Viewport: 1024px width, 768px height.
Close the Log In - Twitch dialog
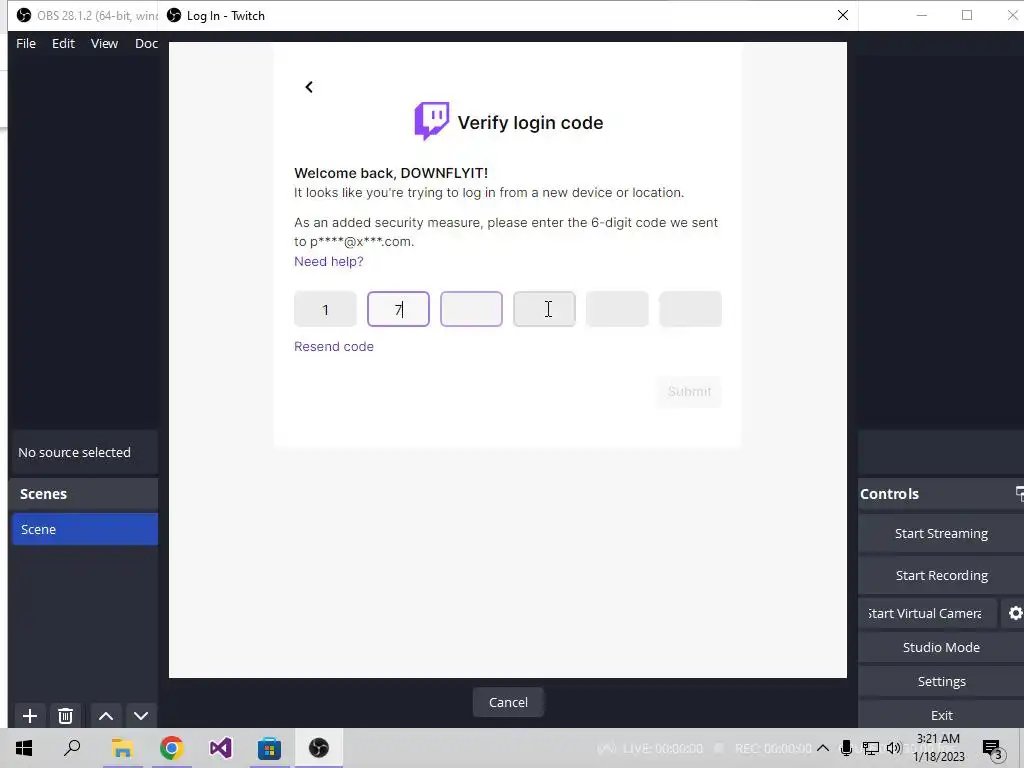[x=843, y=15]
